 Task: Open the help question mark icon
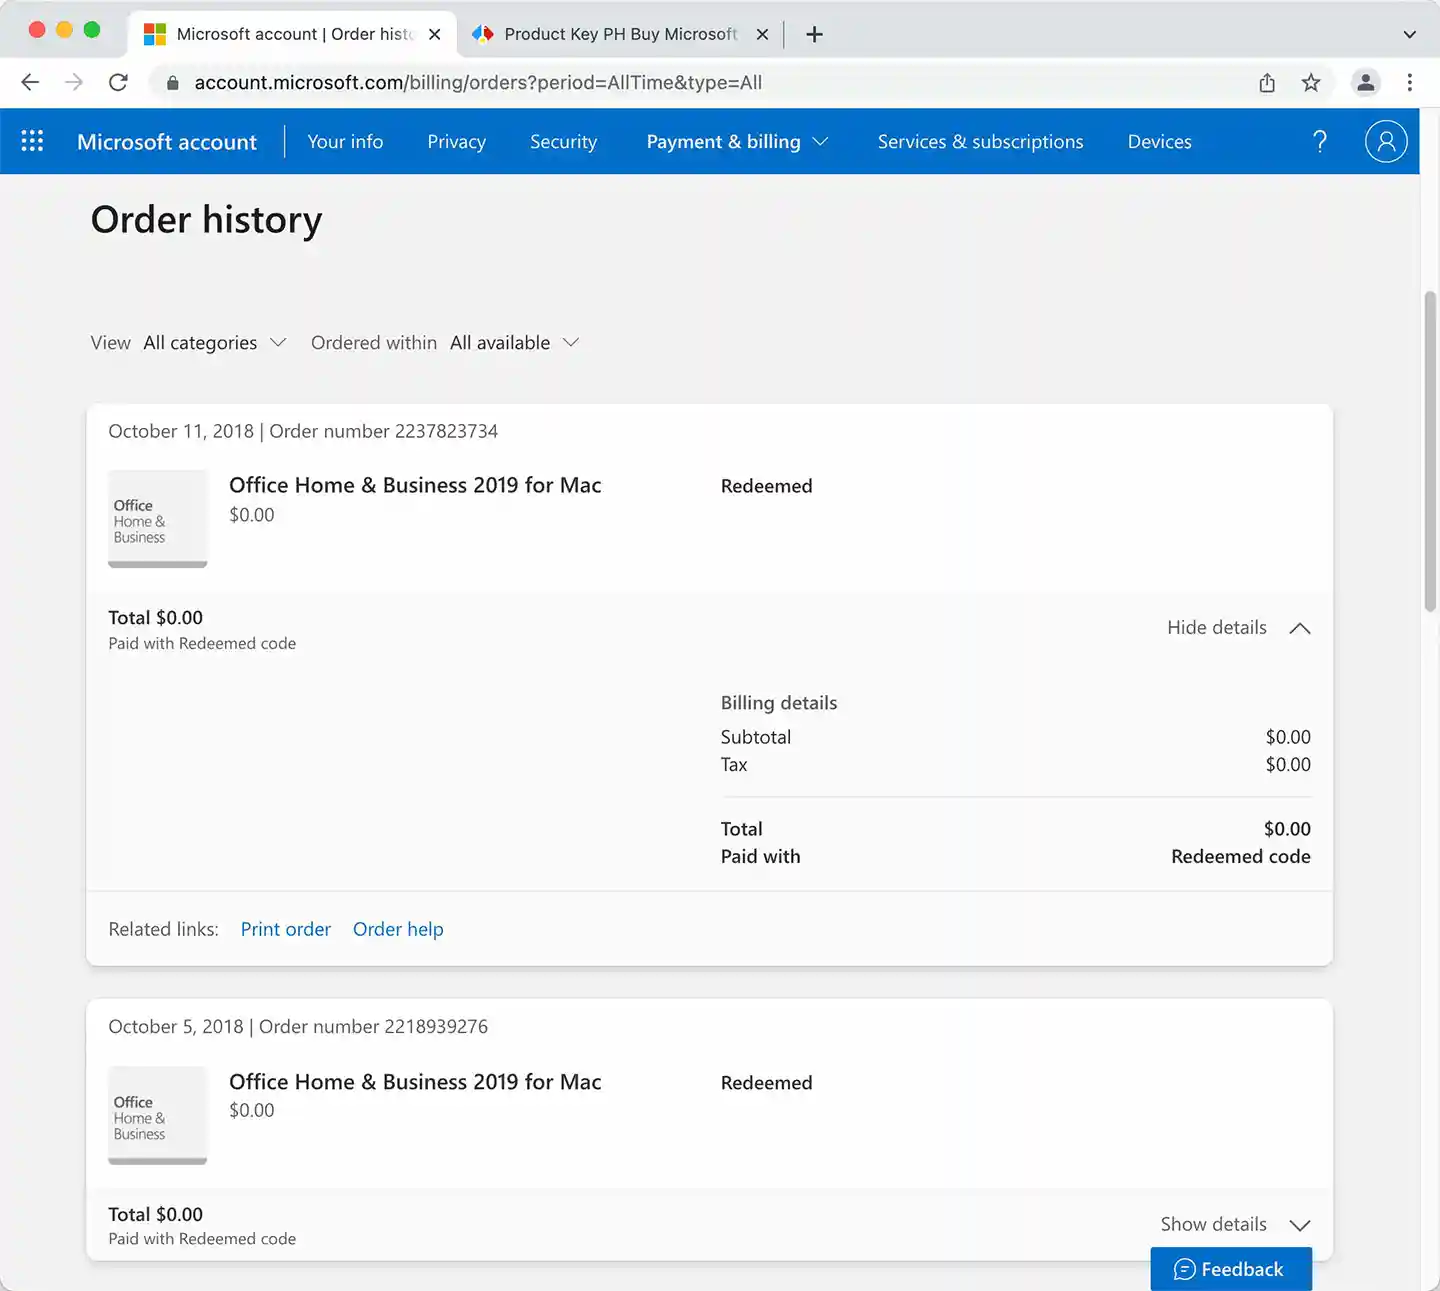coord(1320,141)
